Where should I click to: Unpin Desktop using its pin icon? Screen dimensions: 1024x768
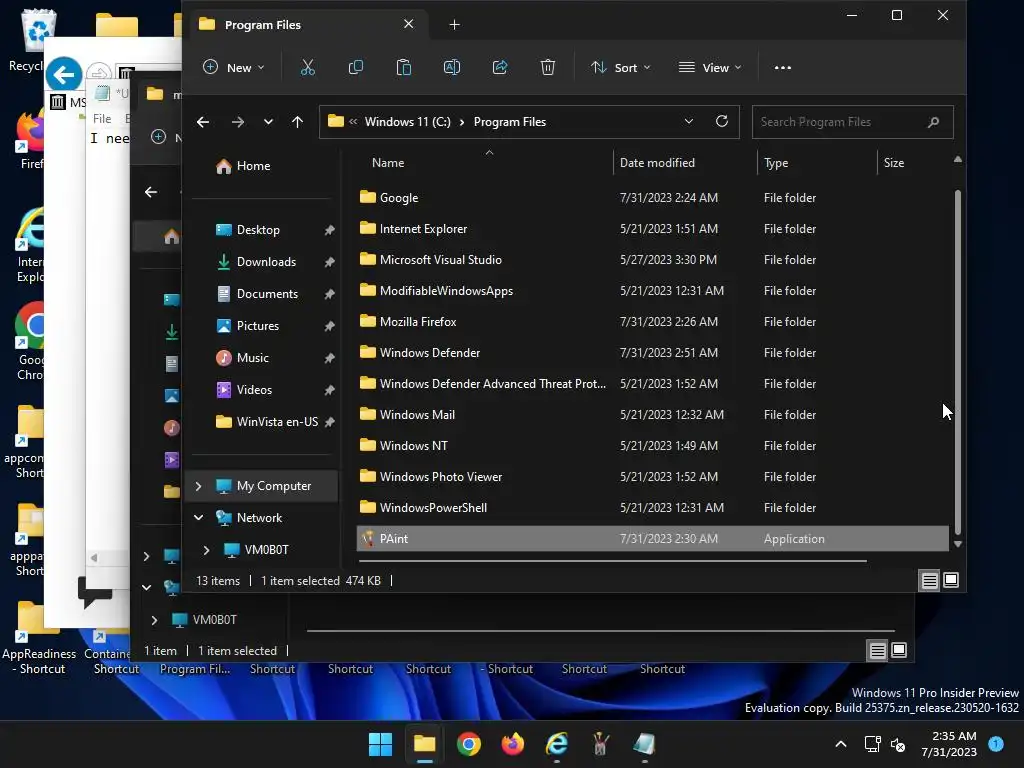329,230
